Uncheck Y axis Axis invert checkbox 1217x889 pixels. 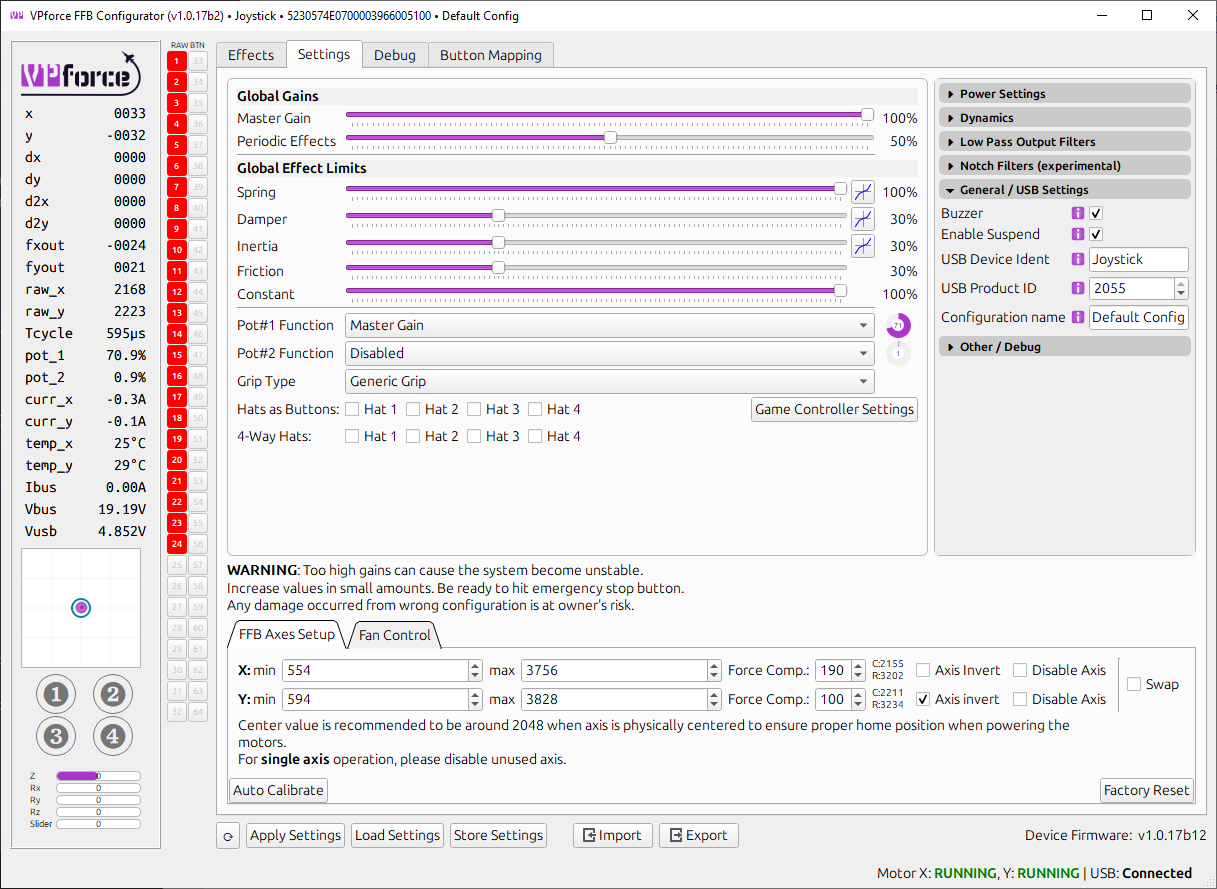pos(923,699)
